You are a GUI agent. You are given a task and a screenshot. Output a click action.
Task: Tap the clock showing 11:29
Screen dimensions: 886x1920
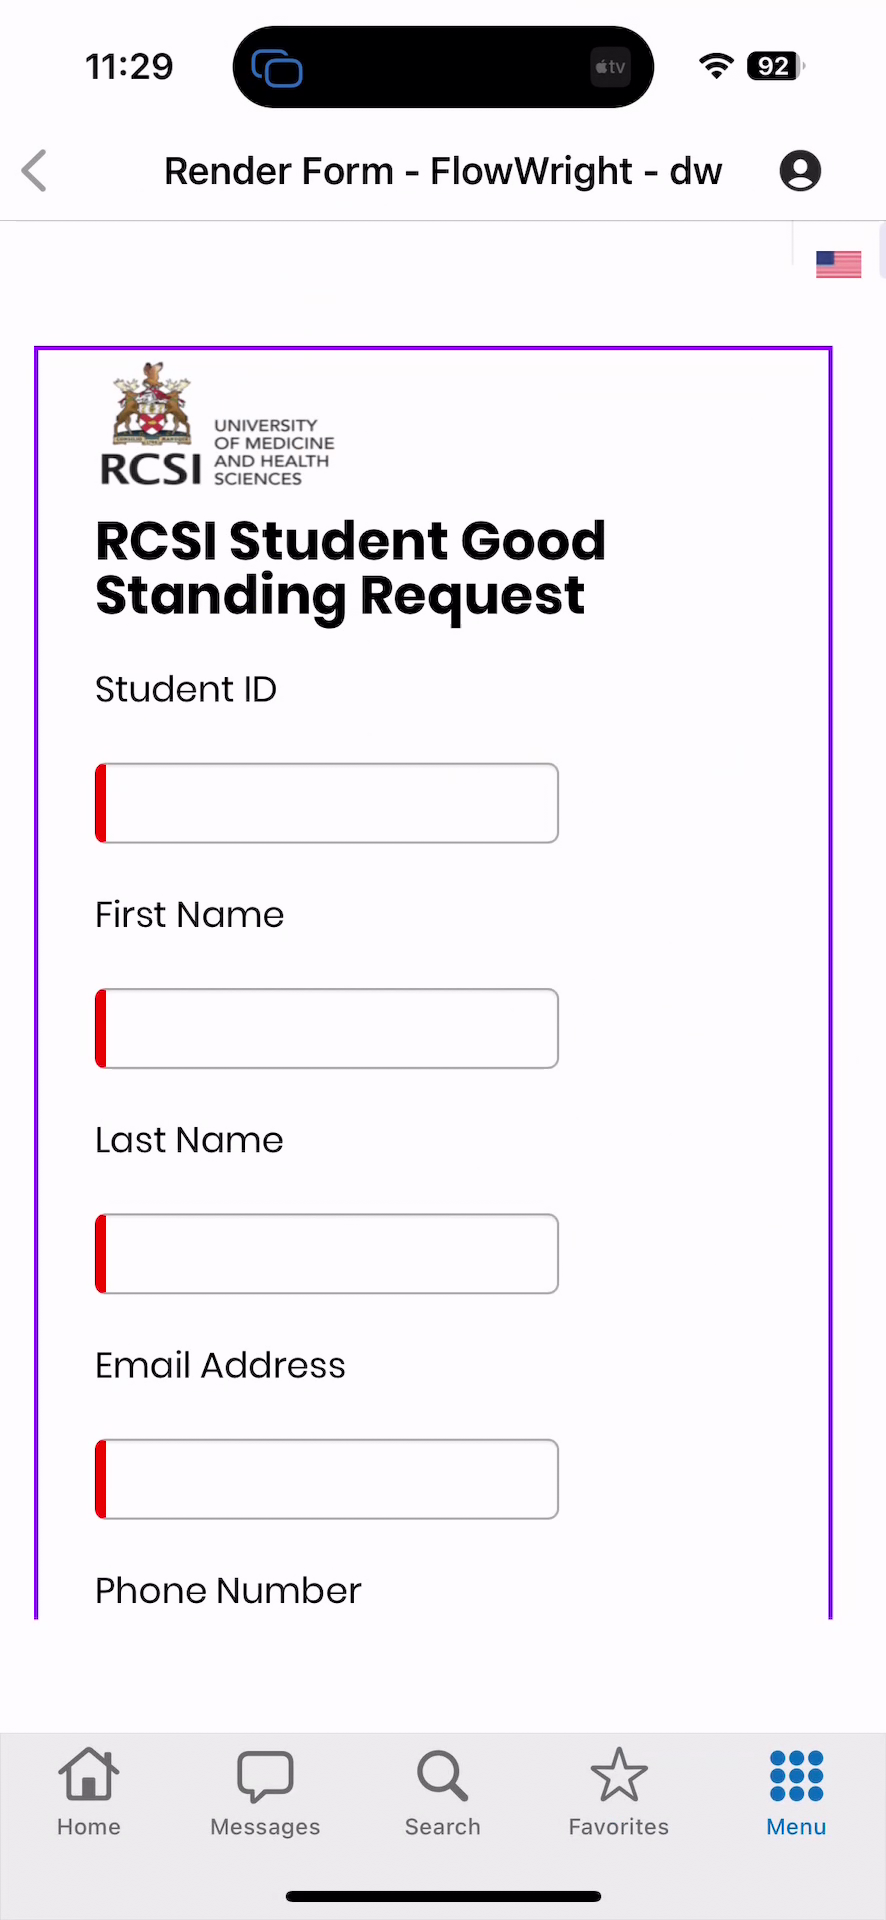pos(128,66)
